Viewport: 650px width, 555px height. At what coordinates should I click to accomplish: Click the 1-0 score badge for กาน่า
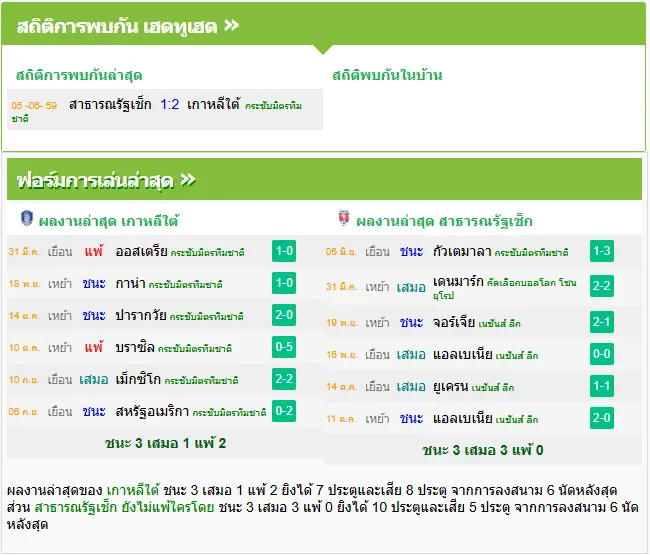(x=284, y=283)
